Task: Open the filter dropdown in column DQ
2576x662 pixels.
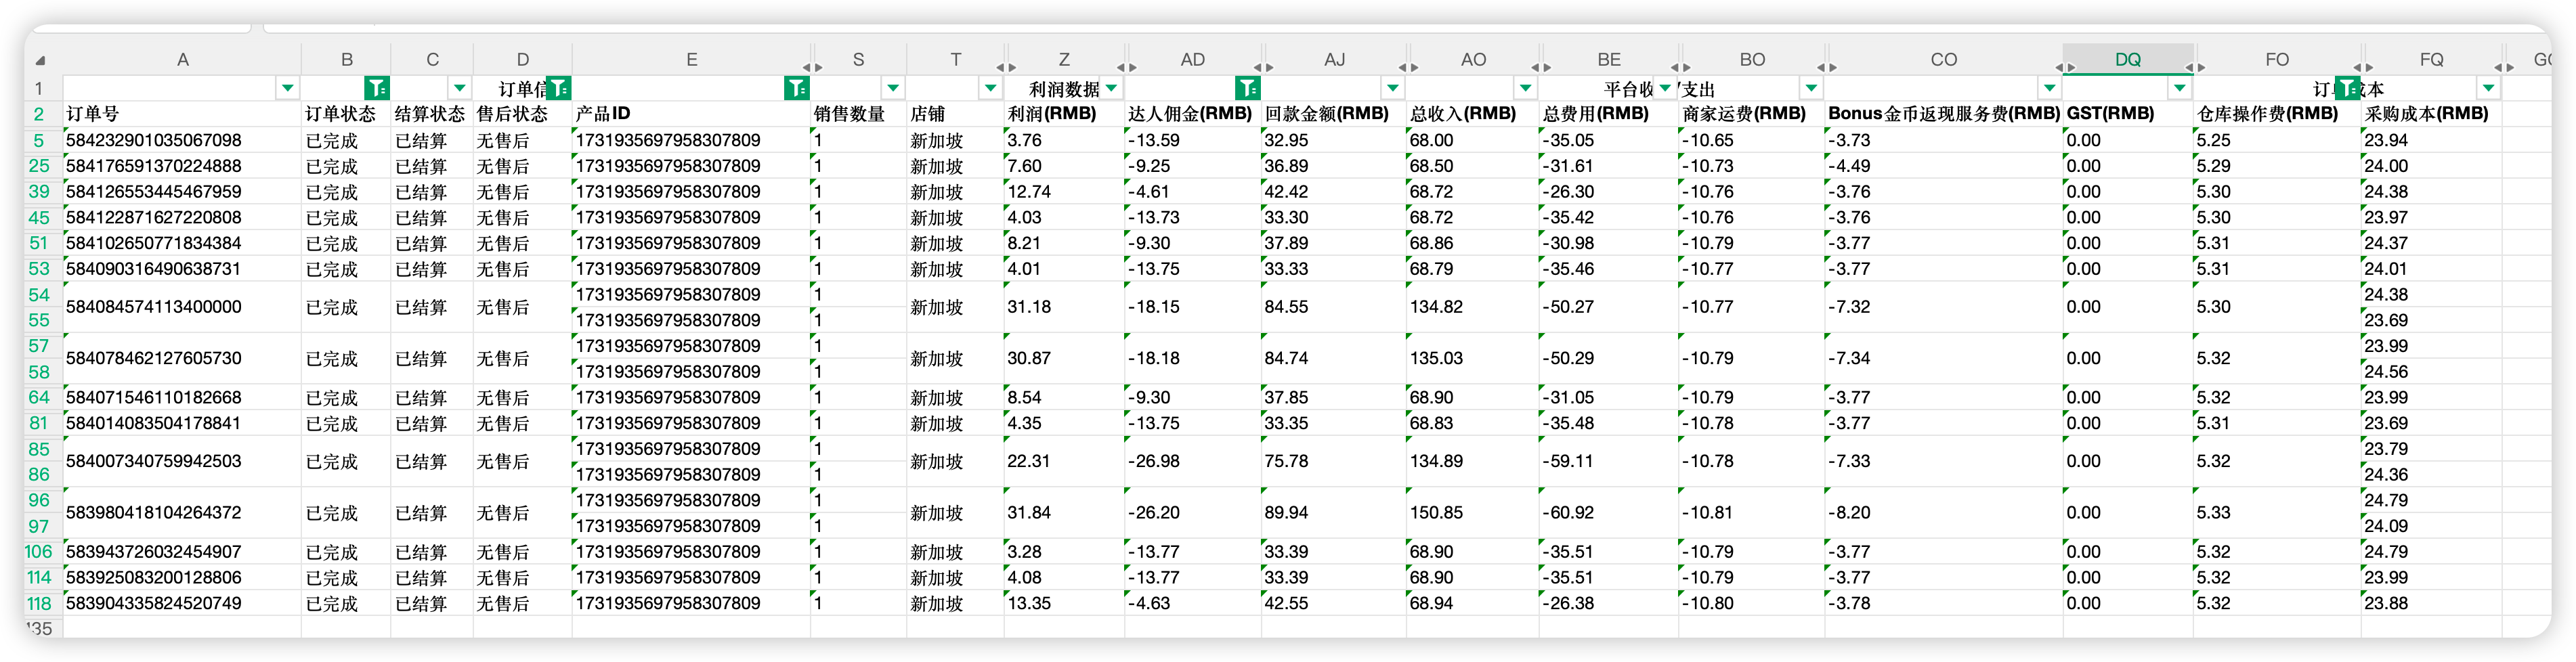Action: pos(2180,88)
